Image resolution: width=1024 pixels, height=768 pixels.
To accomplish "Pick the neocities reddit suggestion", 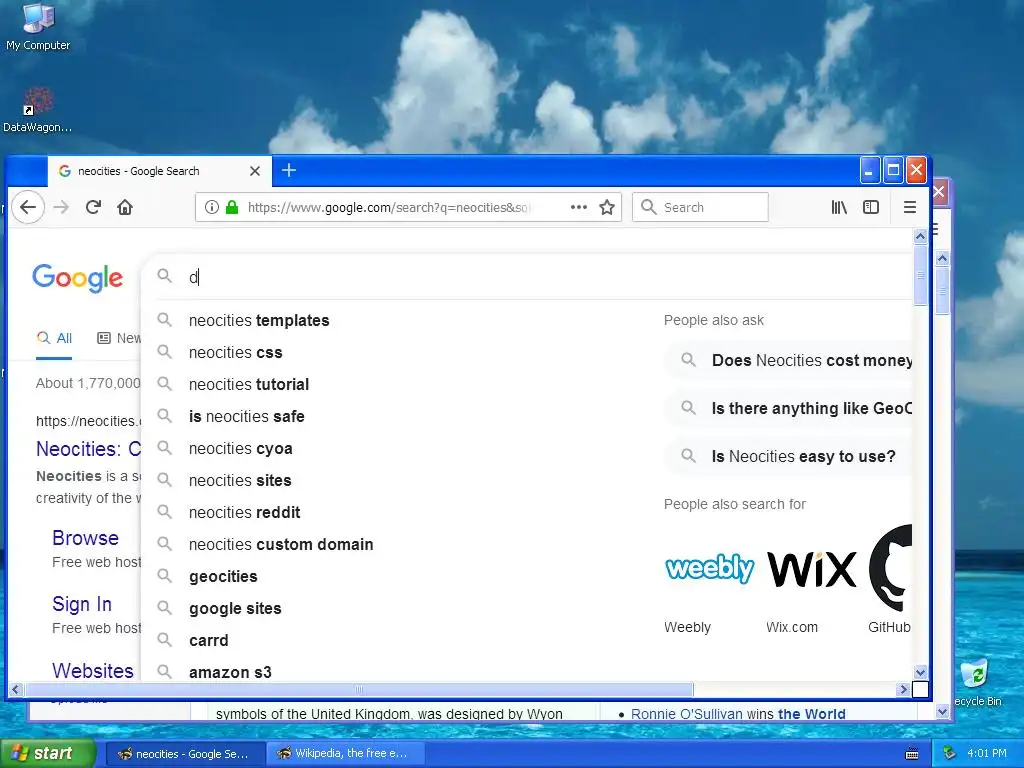I will coord(245,513).
